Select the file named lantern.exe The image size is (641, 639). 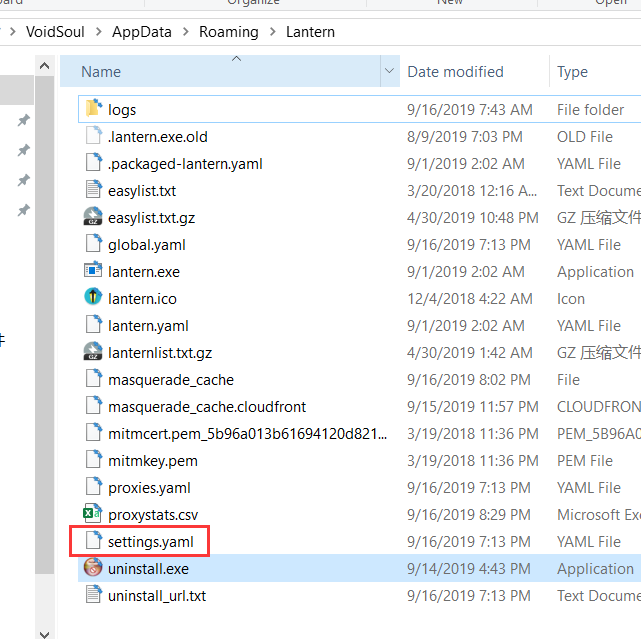[x=144, y=272]
